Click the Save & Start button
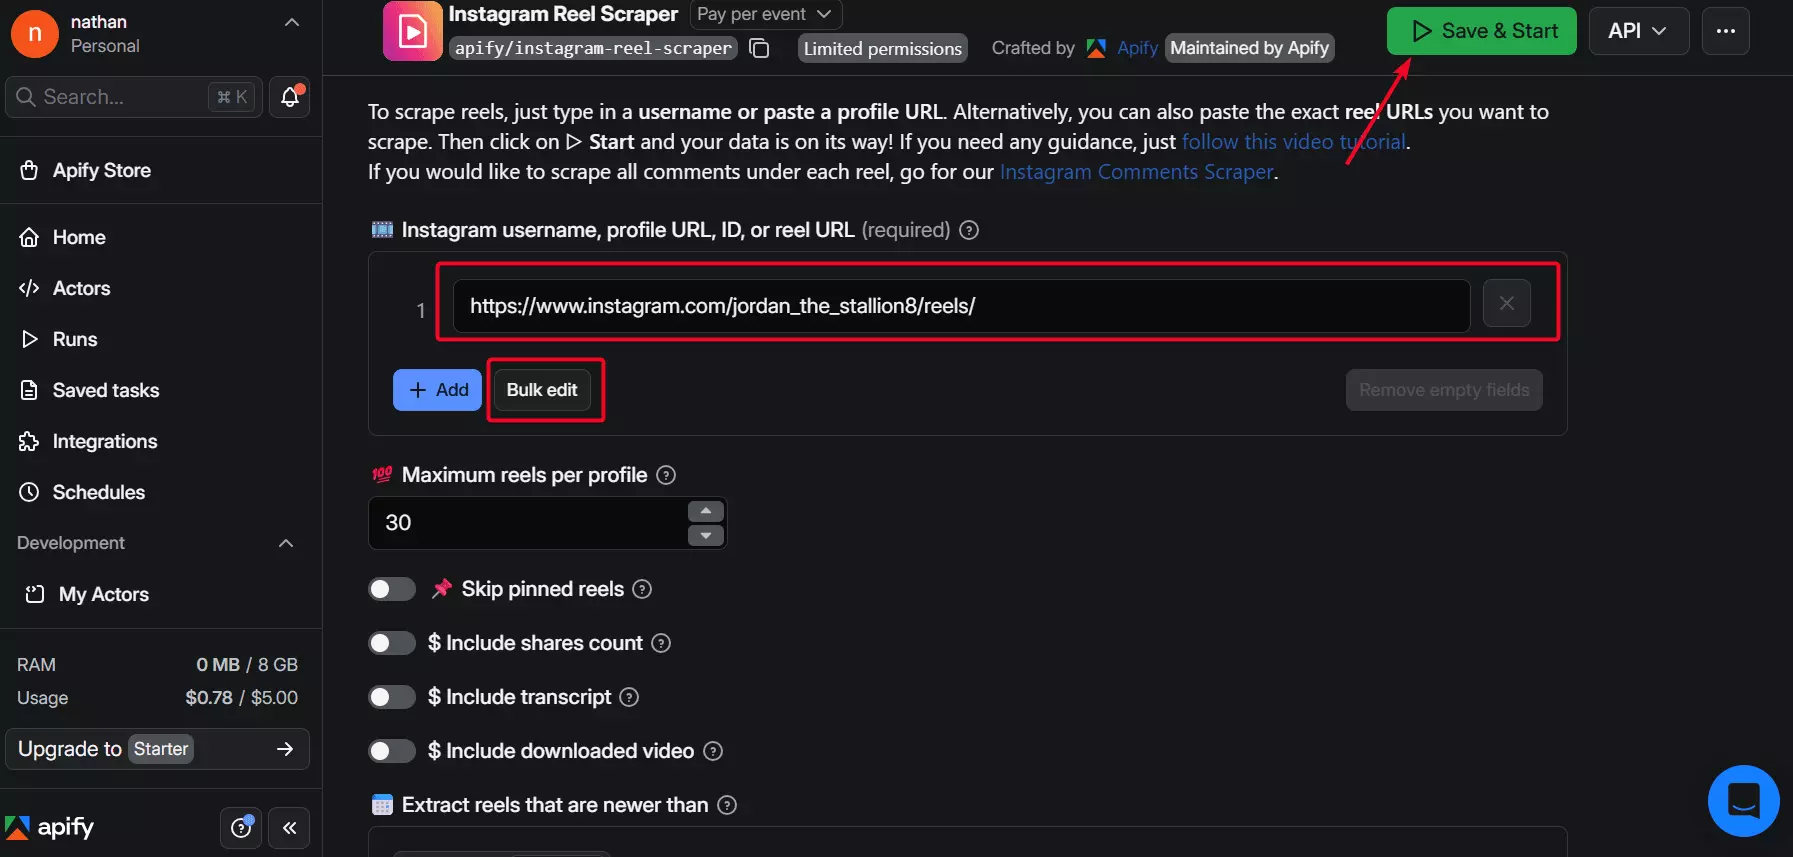Viewport: 1793px width, 857px height. tap(1482, 31)
